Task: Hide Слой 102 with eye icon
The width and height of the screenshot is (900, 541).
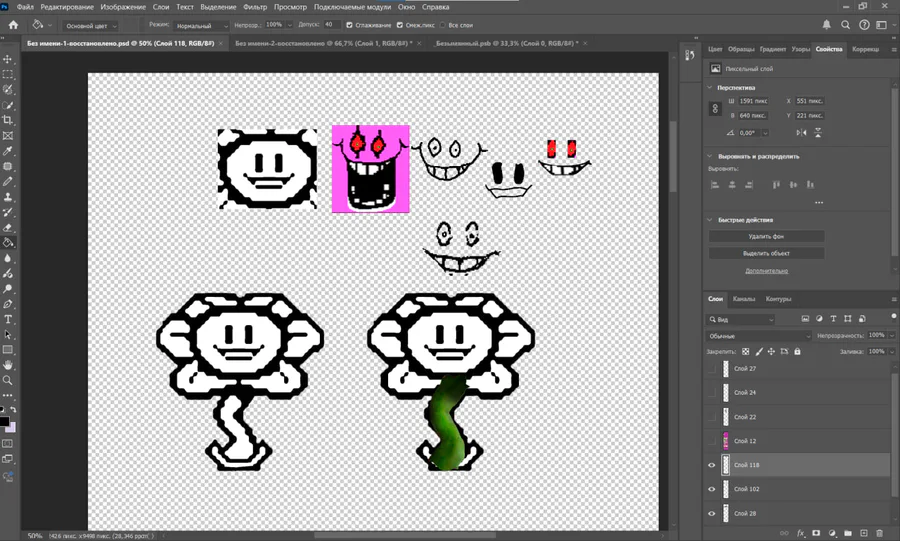Action: (712, 489)
